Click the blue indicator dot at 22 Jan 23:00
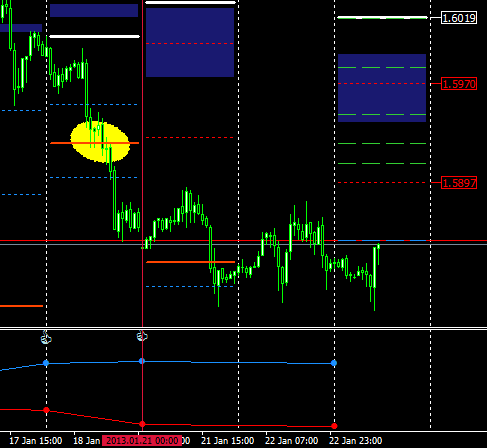This screenshot has height=448, width=487. click(334, 363)
